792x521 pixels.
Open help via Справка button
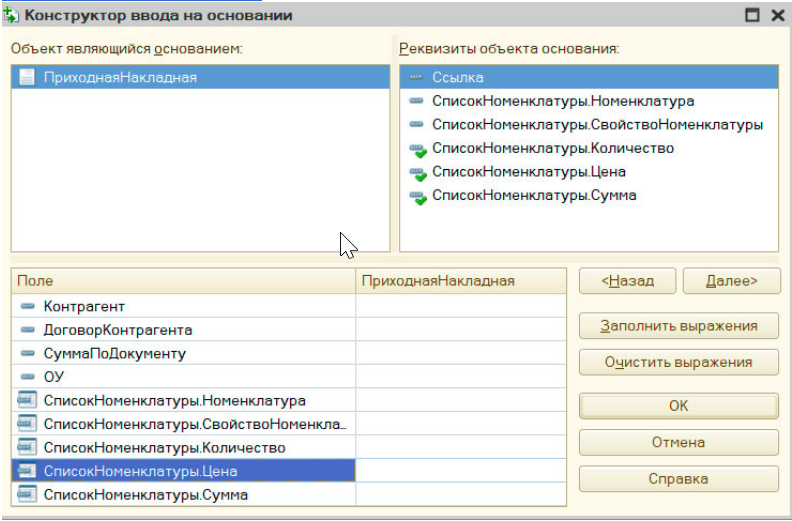click(679, 479)
